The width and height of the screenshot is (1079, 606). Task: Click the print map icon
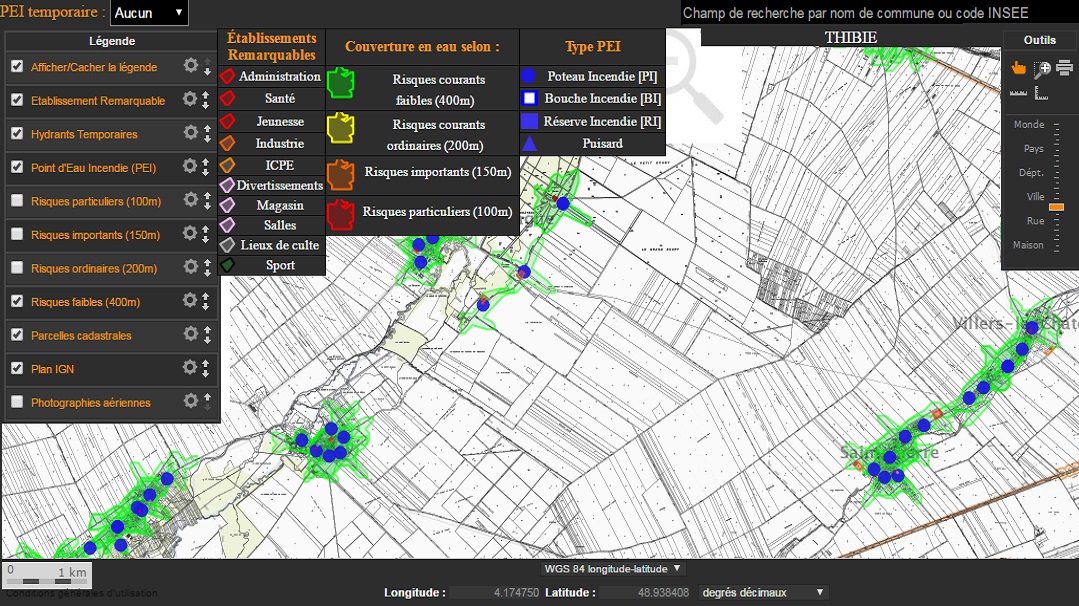pos(1064,68)
